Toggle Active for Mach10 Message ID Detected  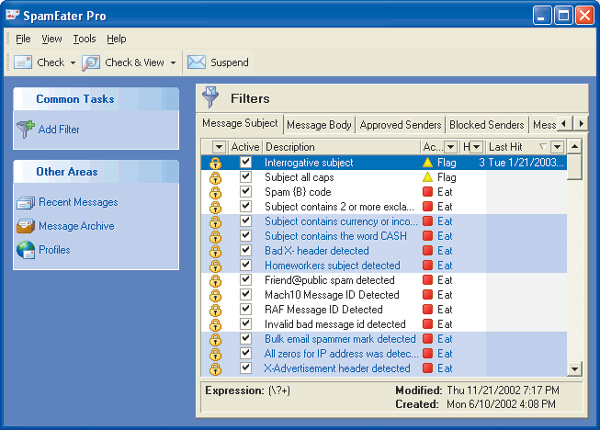[x=246, y=294]
